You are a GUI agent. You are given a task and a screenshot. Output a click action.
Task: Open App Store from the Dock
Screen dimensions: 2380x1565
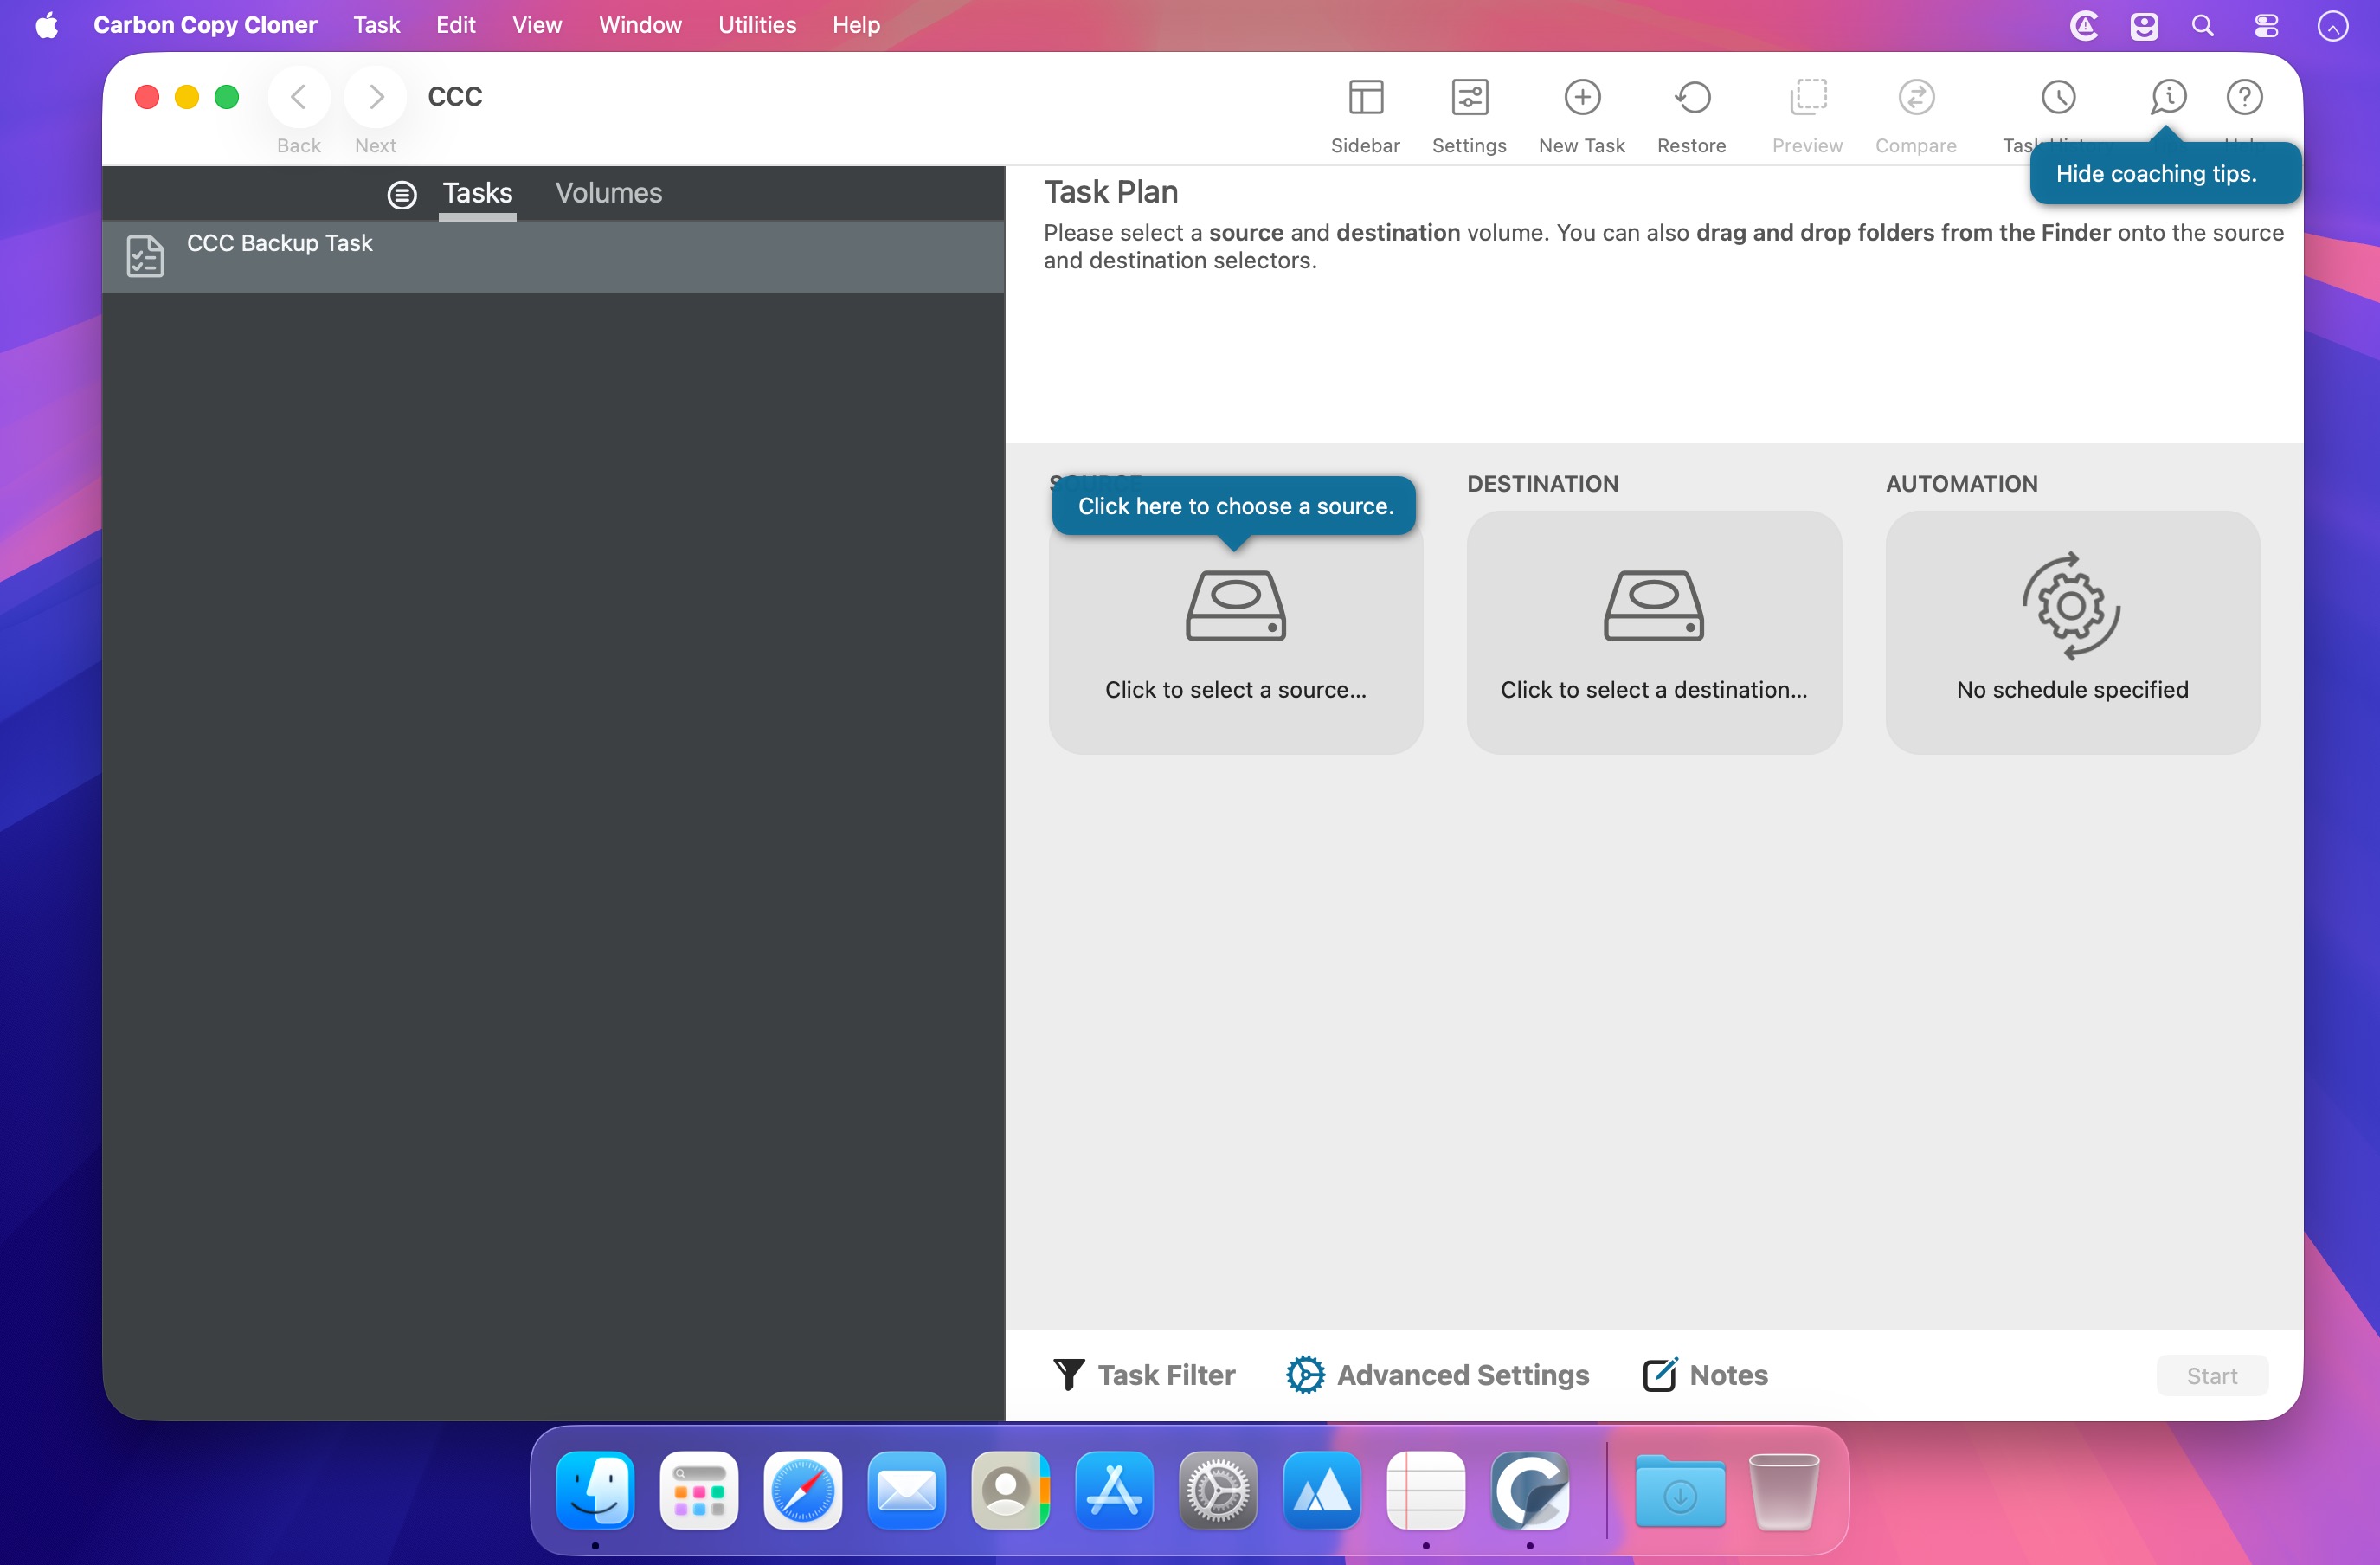tap(1114, 1490)
